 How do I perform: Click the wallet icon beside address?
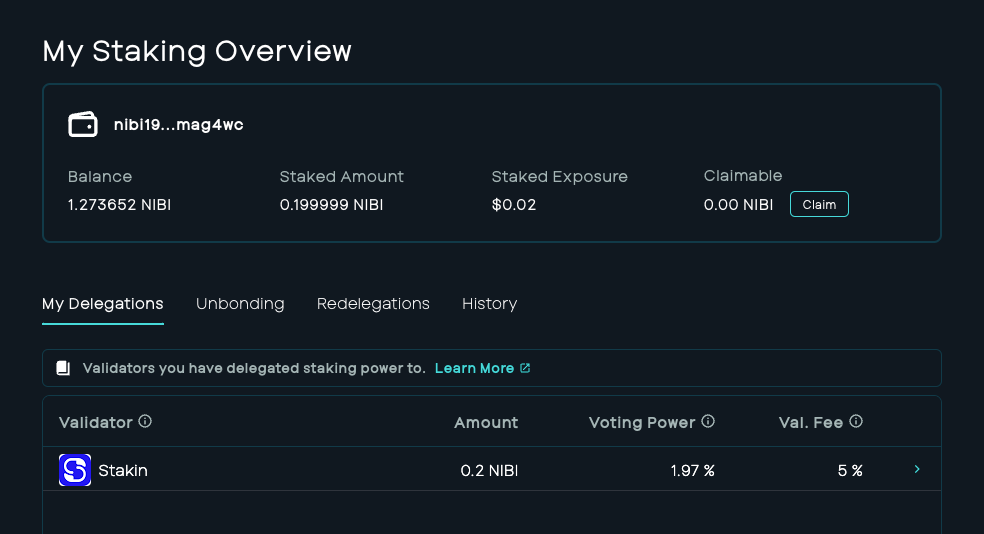[x=83, y=124]
